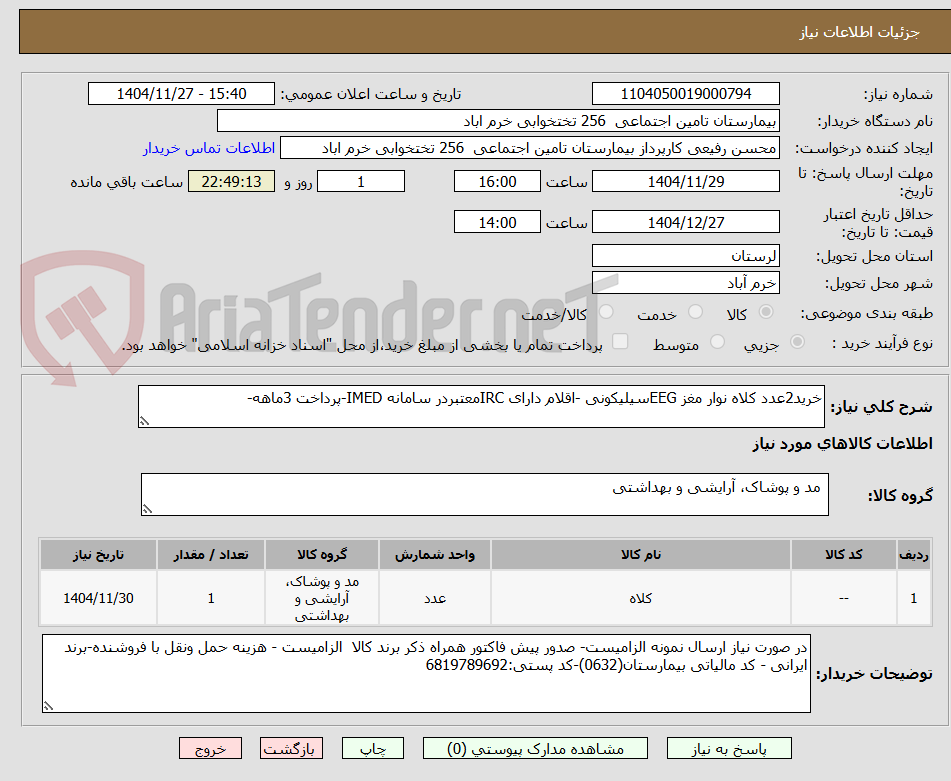Click the deadline date 1404/11/29 field
The image size is (951, 781).
pos(685,181)
